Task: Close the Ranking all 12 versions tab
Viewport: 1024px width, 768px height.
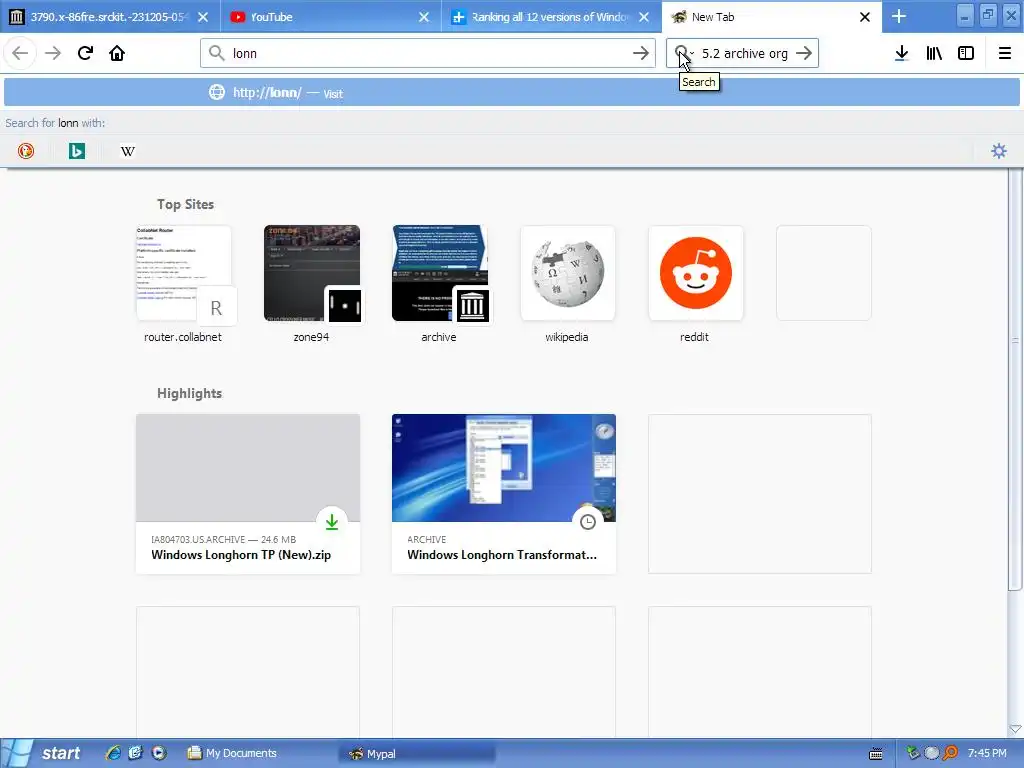Action: tap(644, 17)
